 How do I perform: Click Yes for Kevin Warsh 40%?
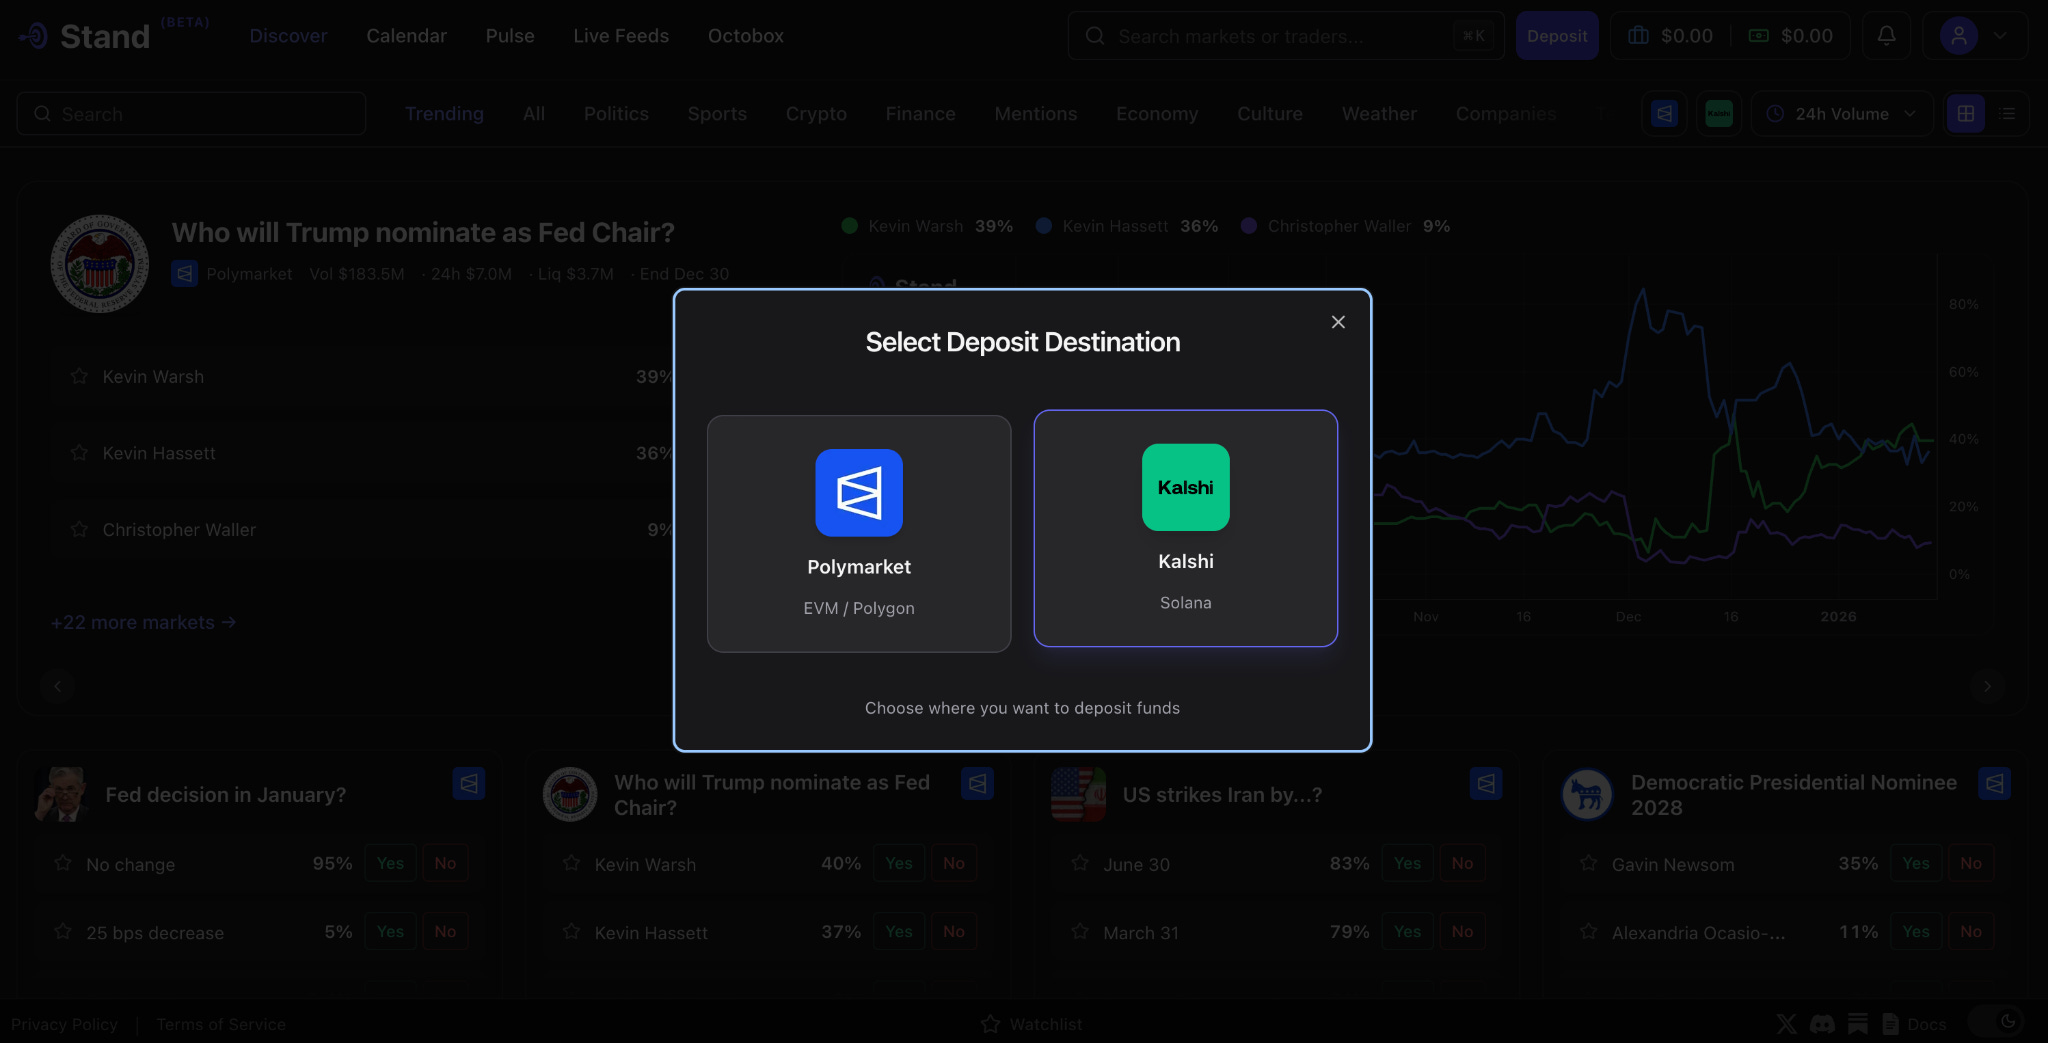click(898, 863)
